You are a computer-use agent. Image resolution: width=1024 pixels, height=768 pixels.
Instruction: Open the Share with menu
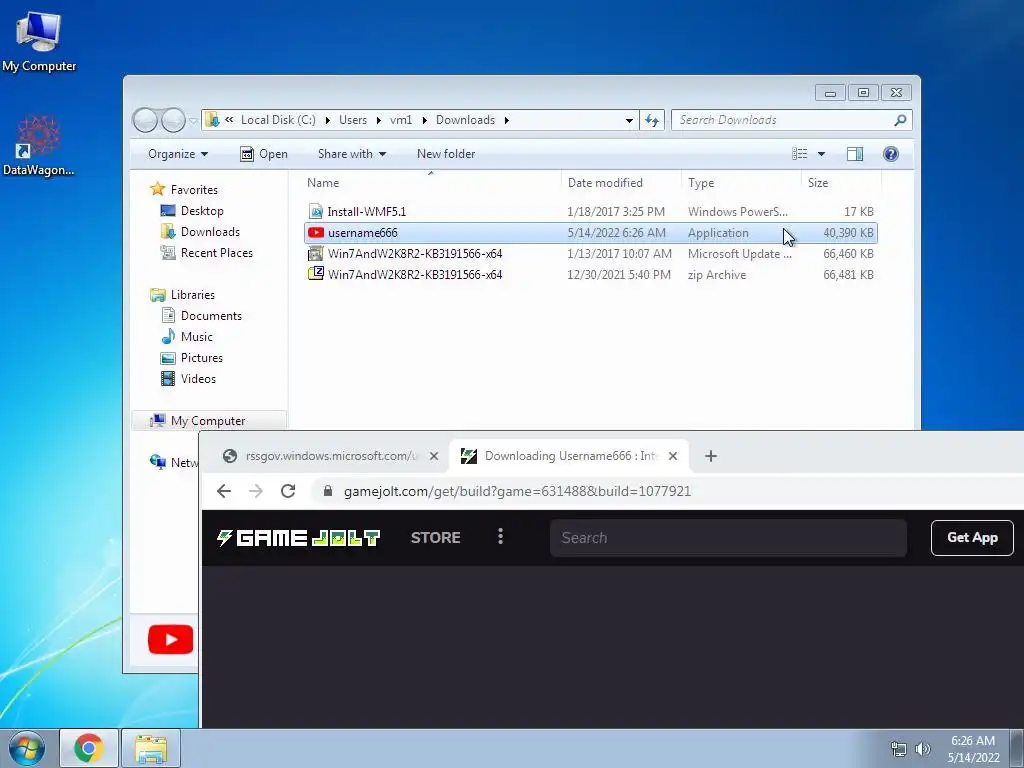(x=352, y=154)
